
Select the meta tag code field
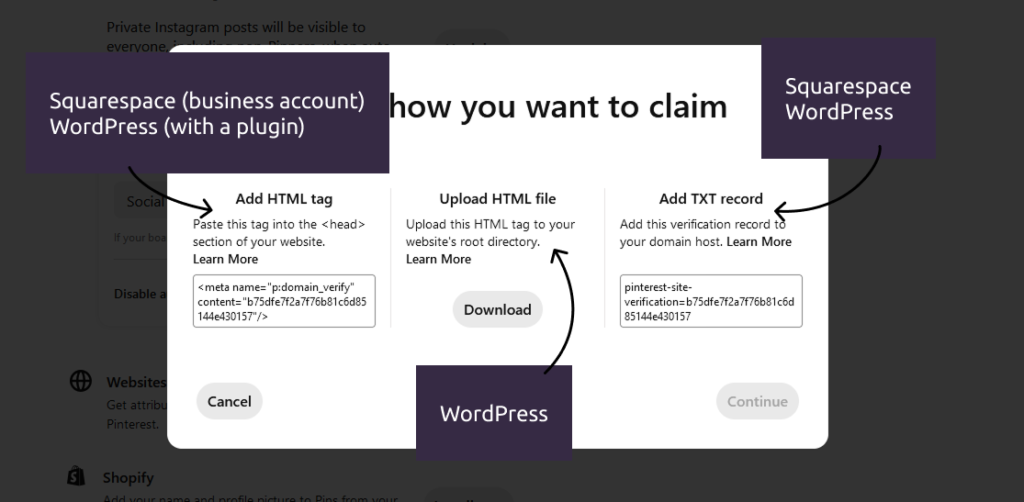284,301
